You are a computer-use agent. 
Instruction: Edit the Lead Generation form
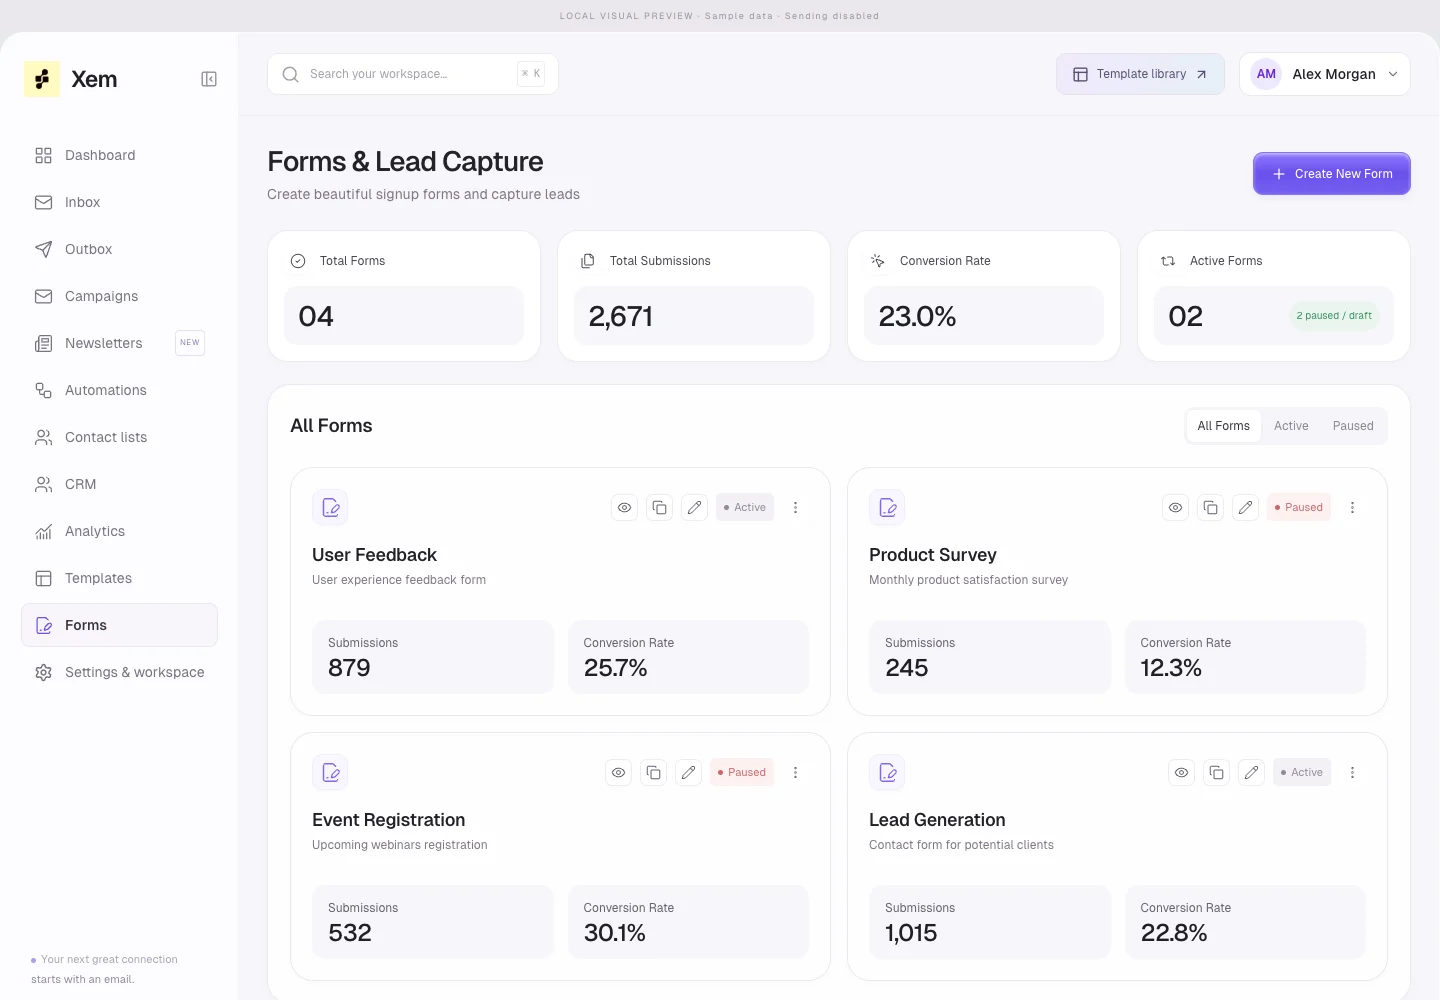coord(1252,773)
